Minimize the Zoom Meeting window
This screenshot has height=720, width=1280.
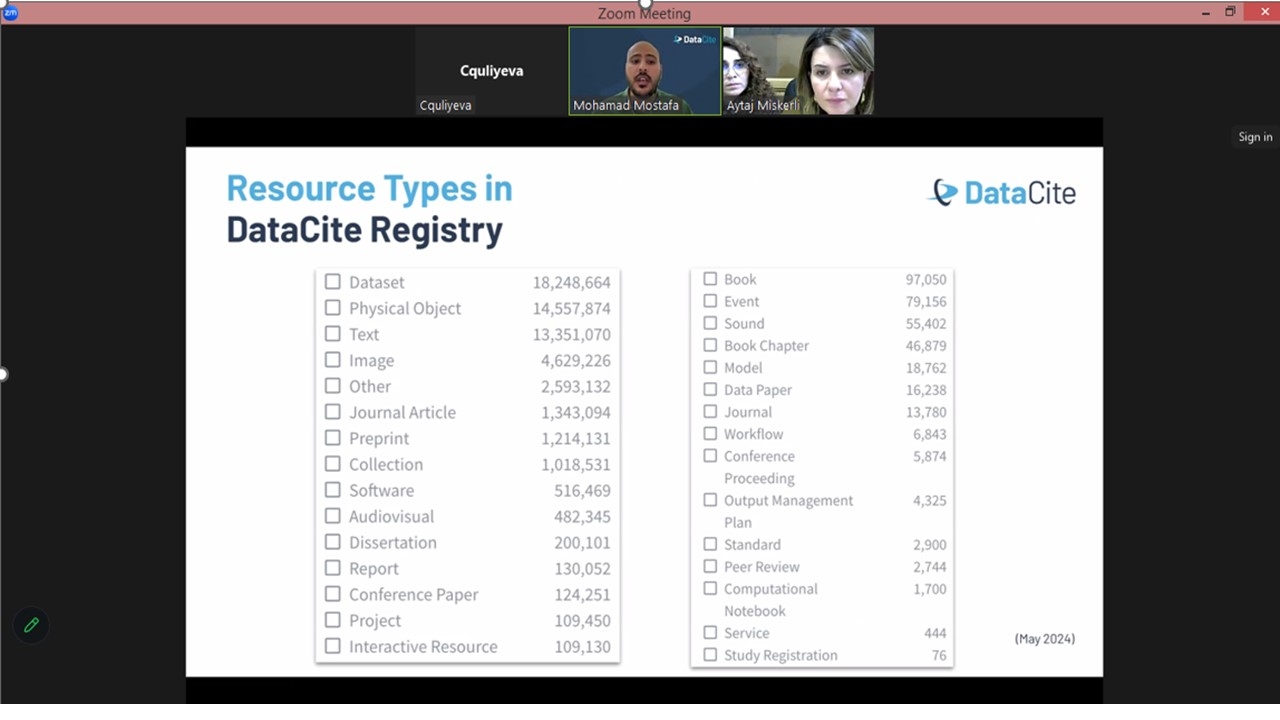pos(1204,12)
